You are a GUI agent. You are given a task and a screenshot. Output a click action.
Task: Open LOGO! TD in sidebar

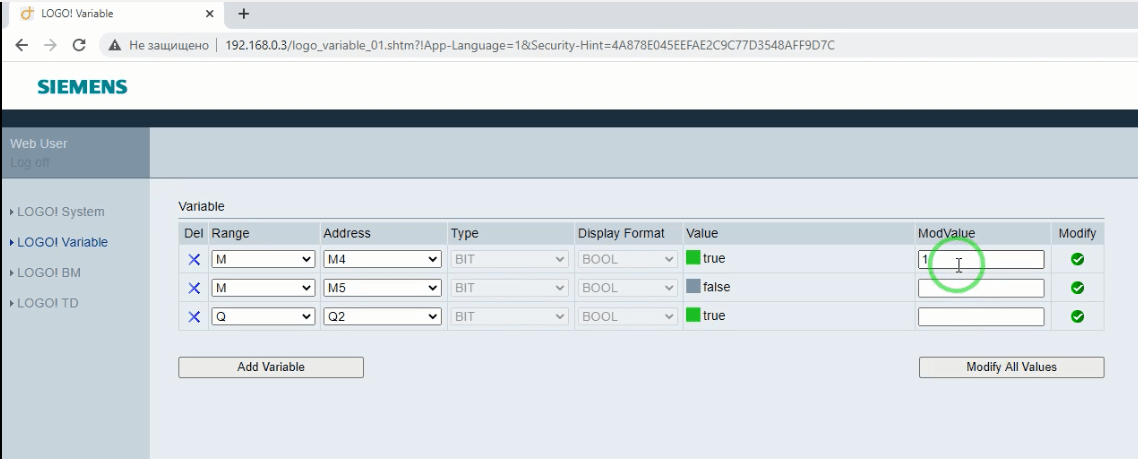(48, 303)
